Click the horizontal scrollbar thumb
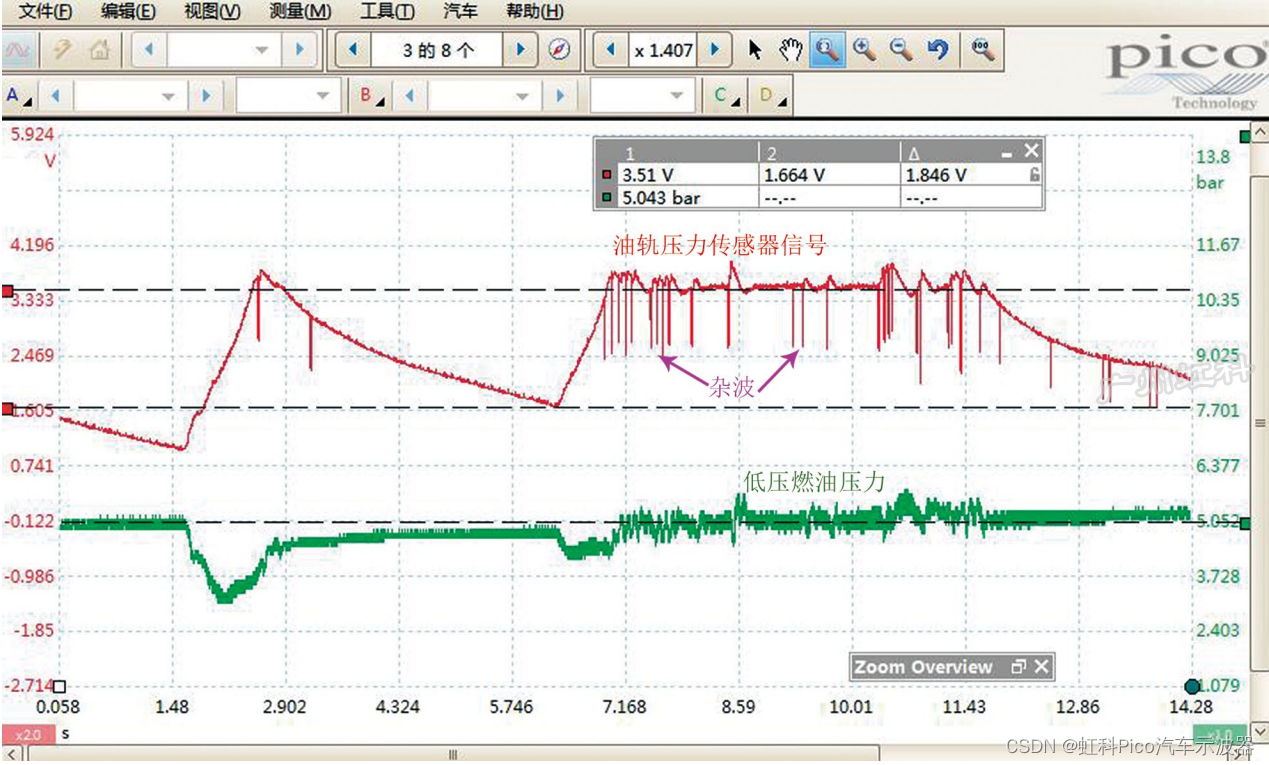This screenshot has width=1269, height=765. (452, 755)
